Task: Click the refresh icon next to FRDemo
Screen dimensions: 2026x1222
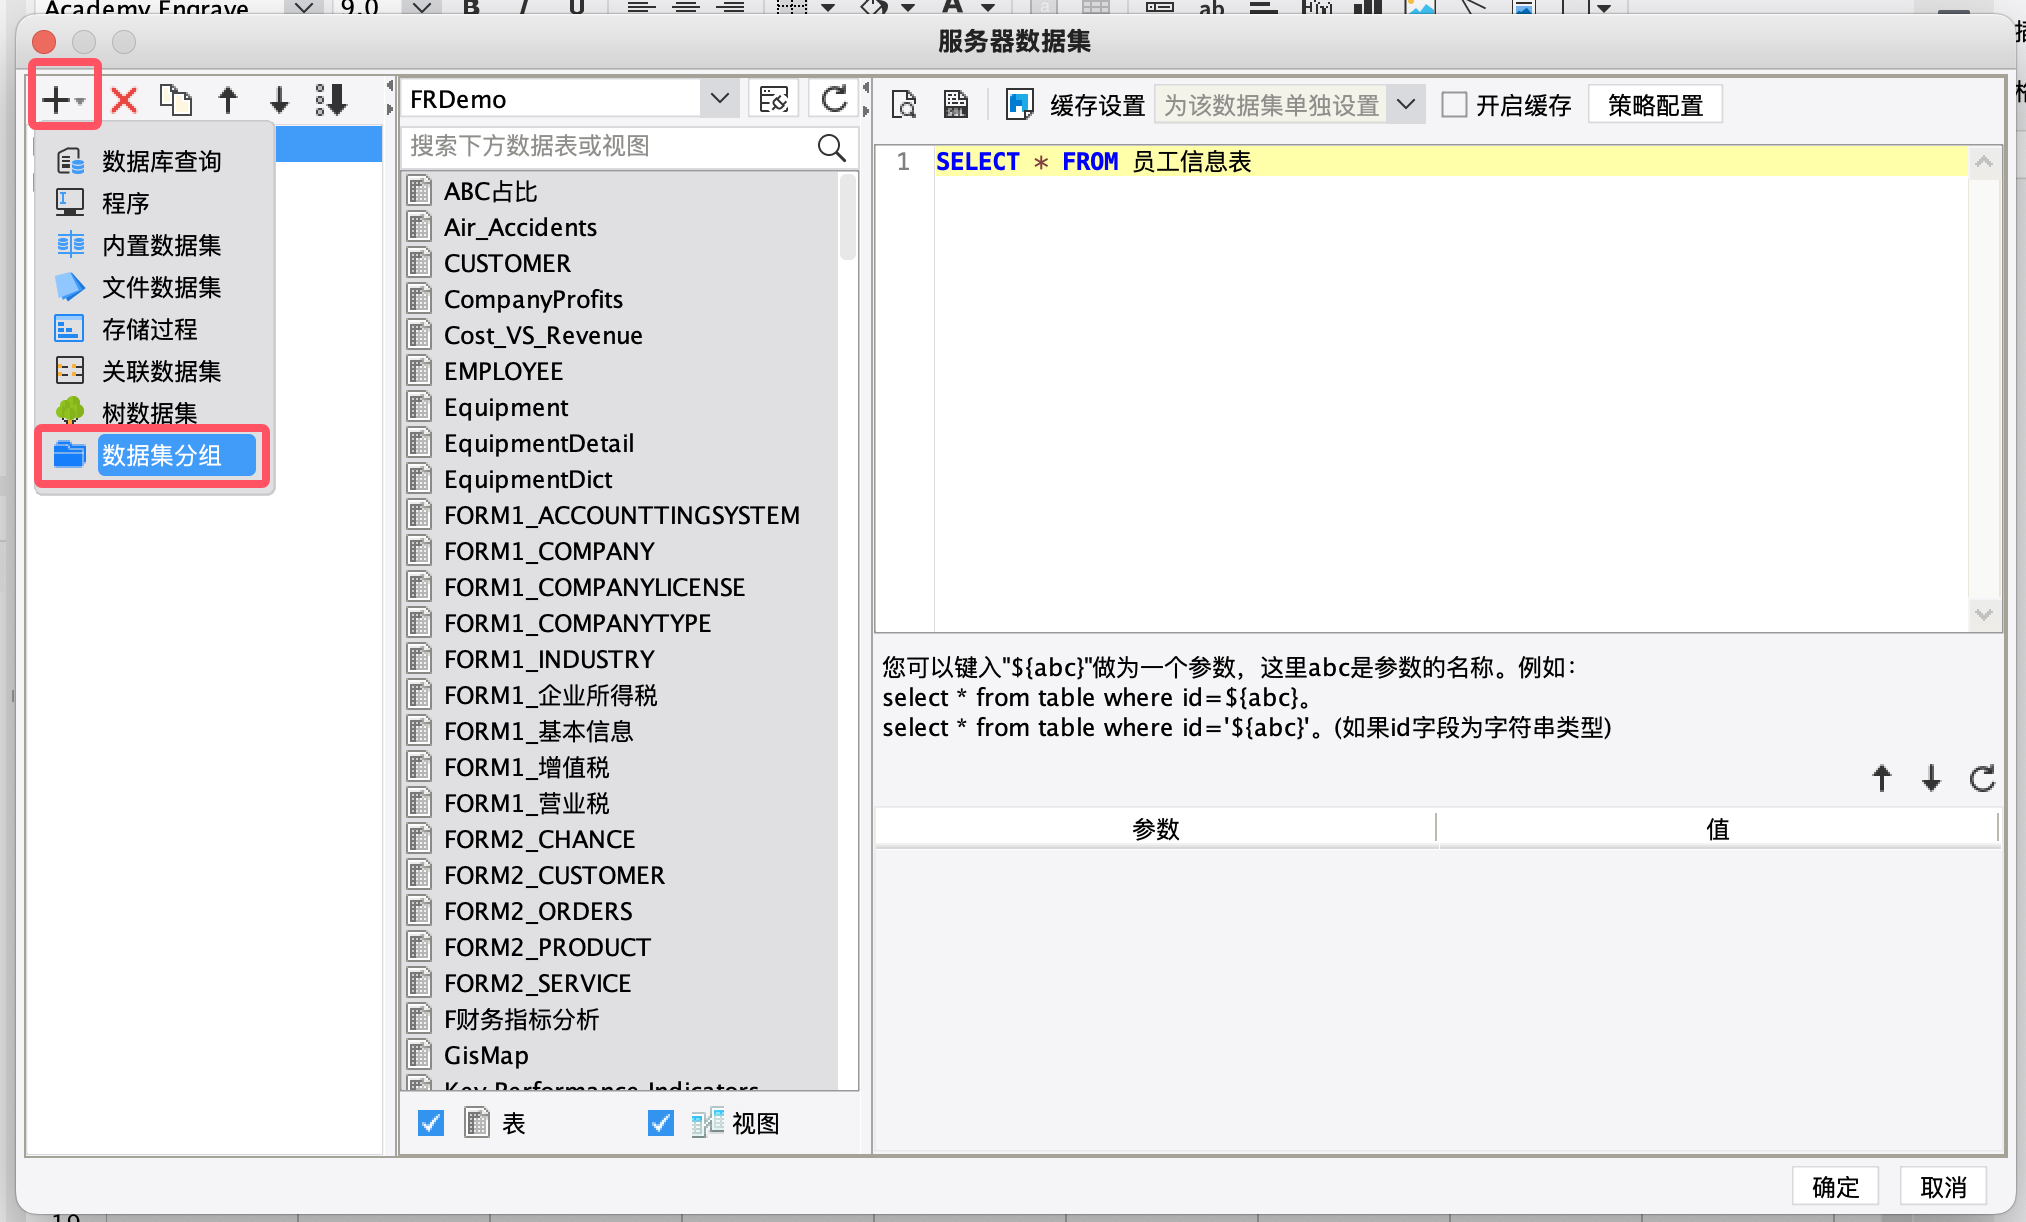Action: [834, 99]
